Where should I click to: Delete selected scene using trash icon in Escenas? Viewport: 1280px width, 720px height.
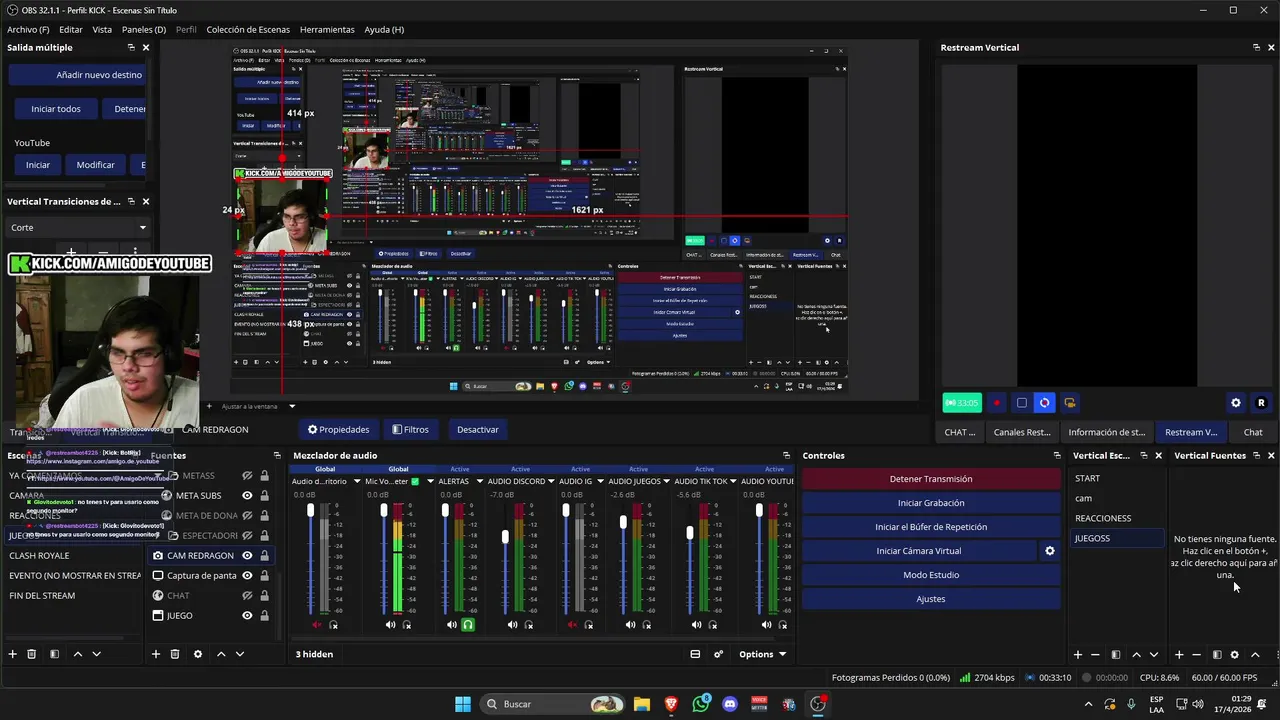(x=32, y=654)
